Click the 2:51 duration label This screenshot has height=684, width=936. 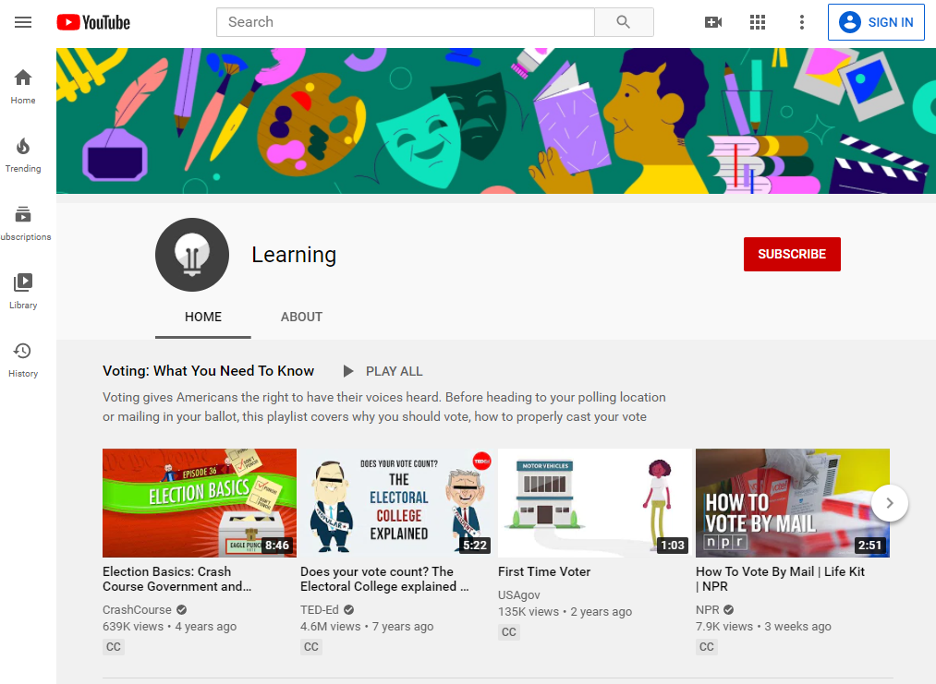click(870, 545)
